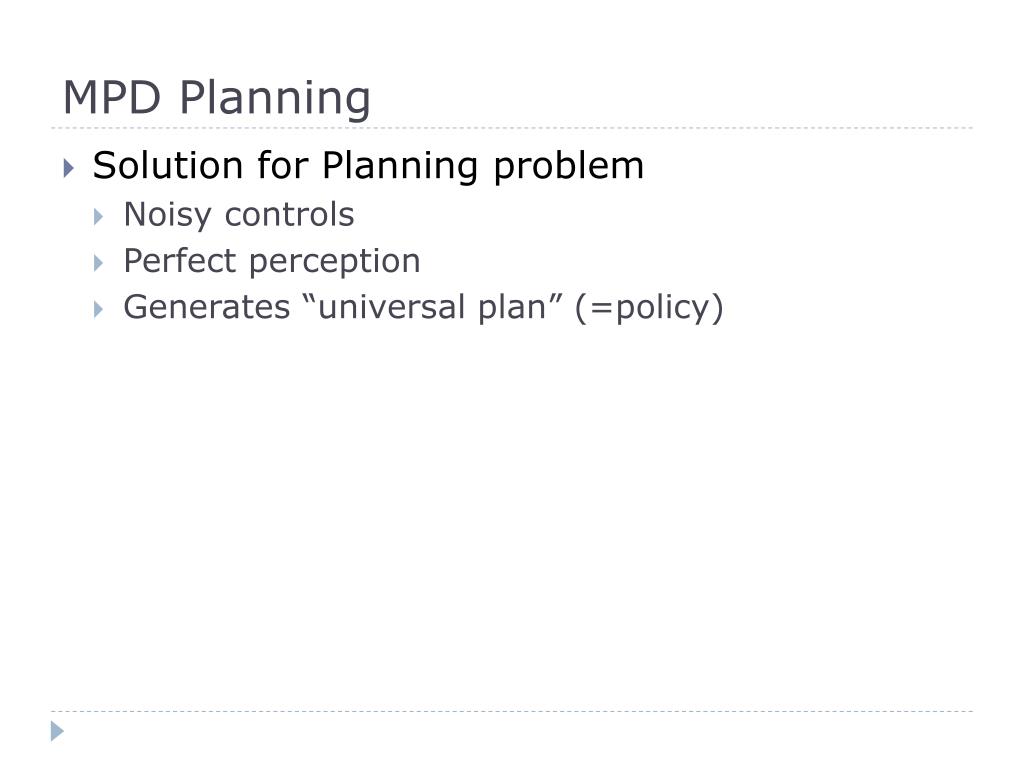The image size is (1024, 768).
Task: Click the arrow bullet beside Solution for Planning problem
Action: click(69, 168)
